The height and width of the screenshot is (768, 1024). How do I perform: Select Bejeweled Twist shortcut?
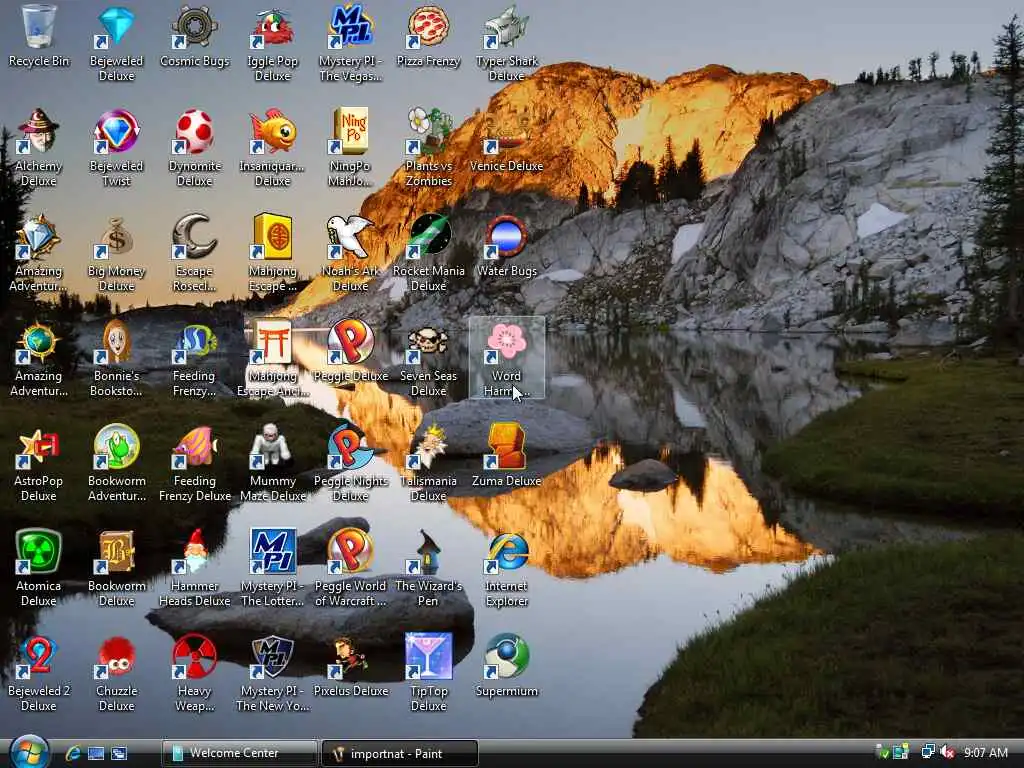point(116,148)
